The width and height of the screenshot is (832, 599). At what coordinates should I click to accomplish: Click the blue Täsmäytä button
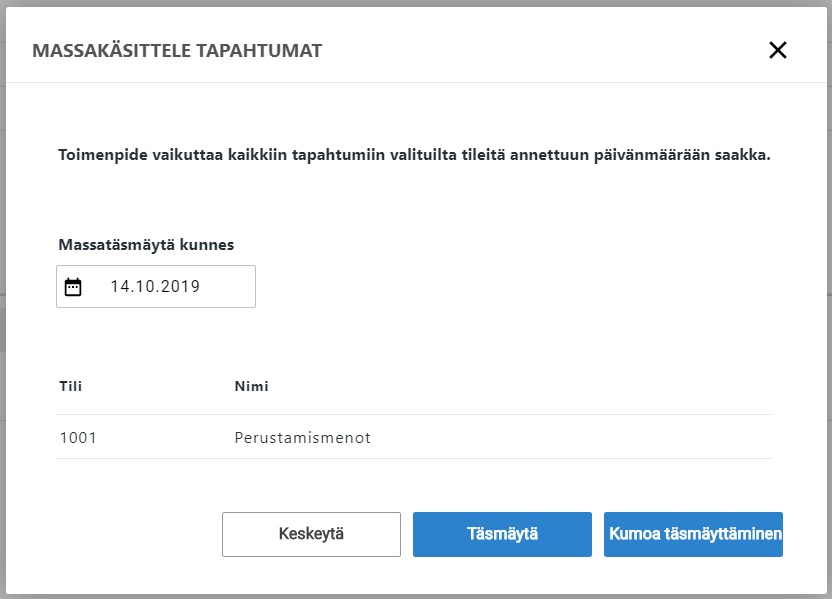coord(502,534)
